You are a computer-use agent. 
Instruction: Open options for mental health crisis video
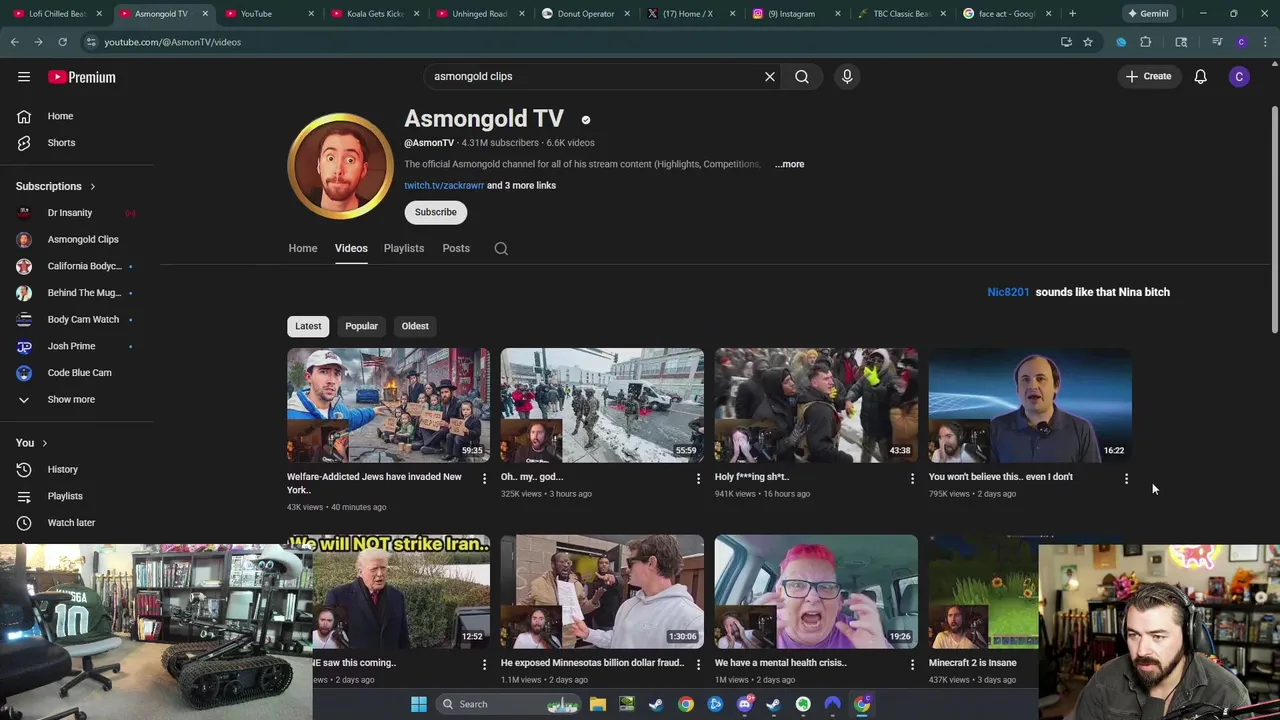pyautogui.click(x=912, y=665)
